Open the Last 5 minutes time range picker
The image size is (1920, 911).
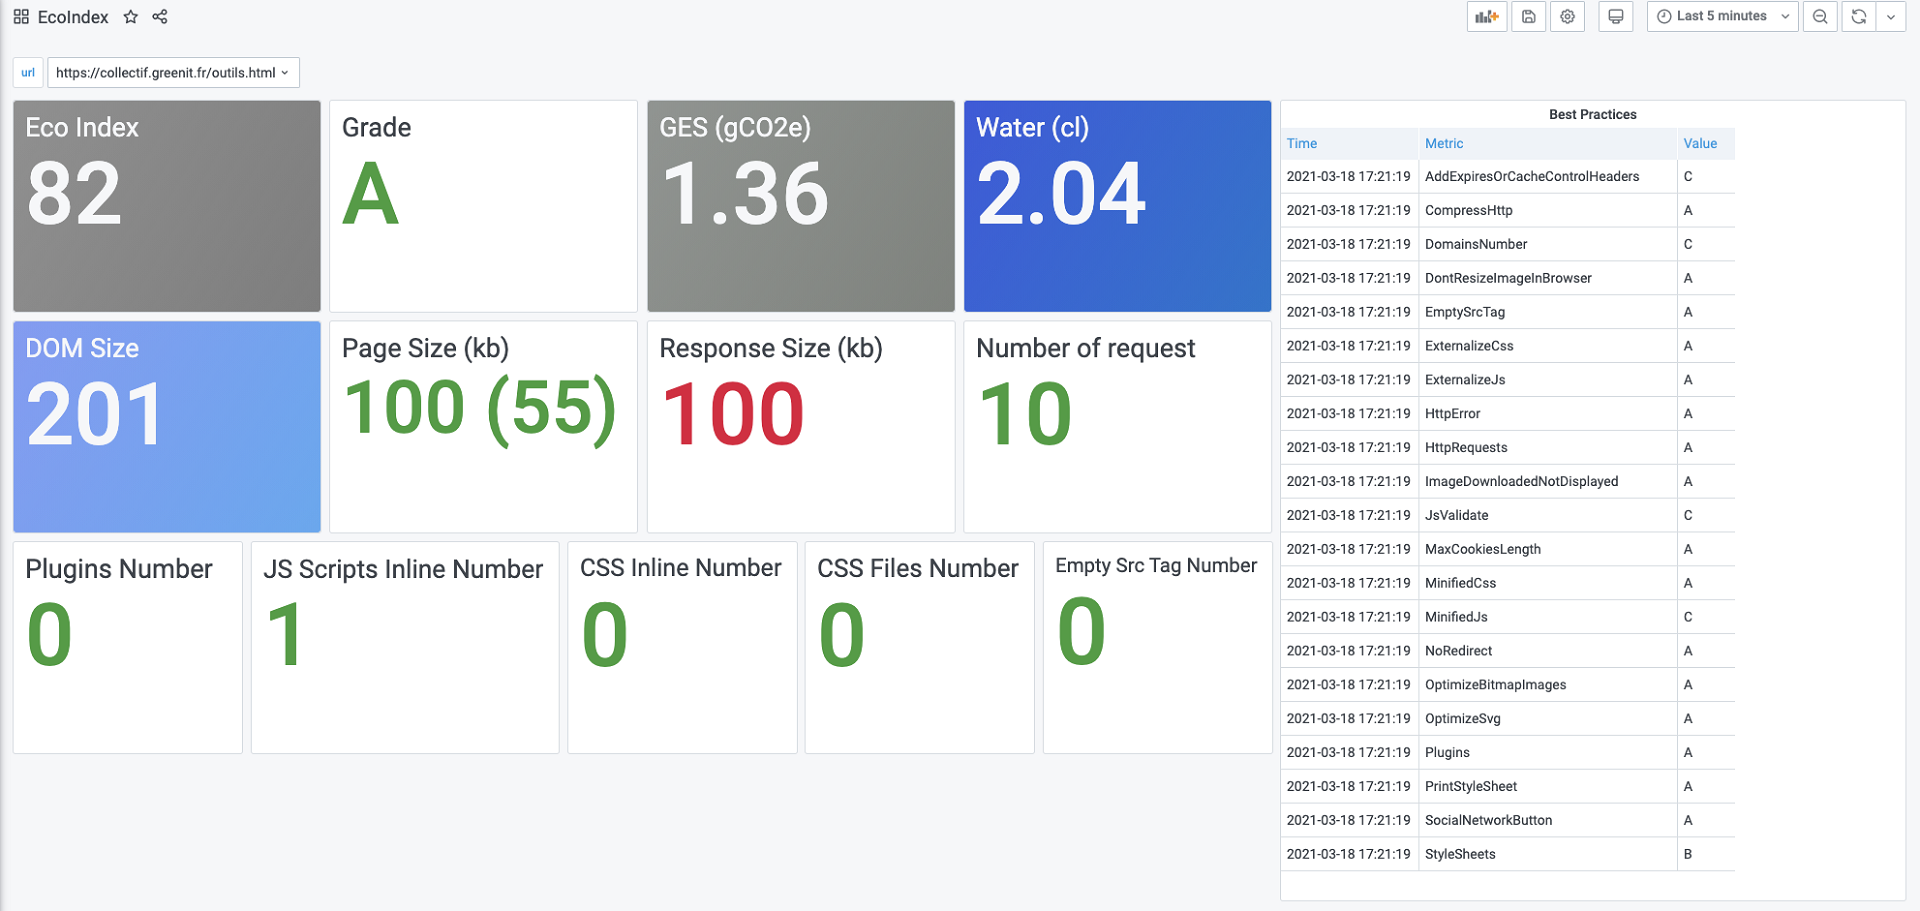click(x=1720, y=16)
